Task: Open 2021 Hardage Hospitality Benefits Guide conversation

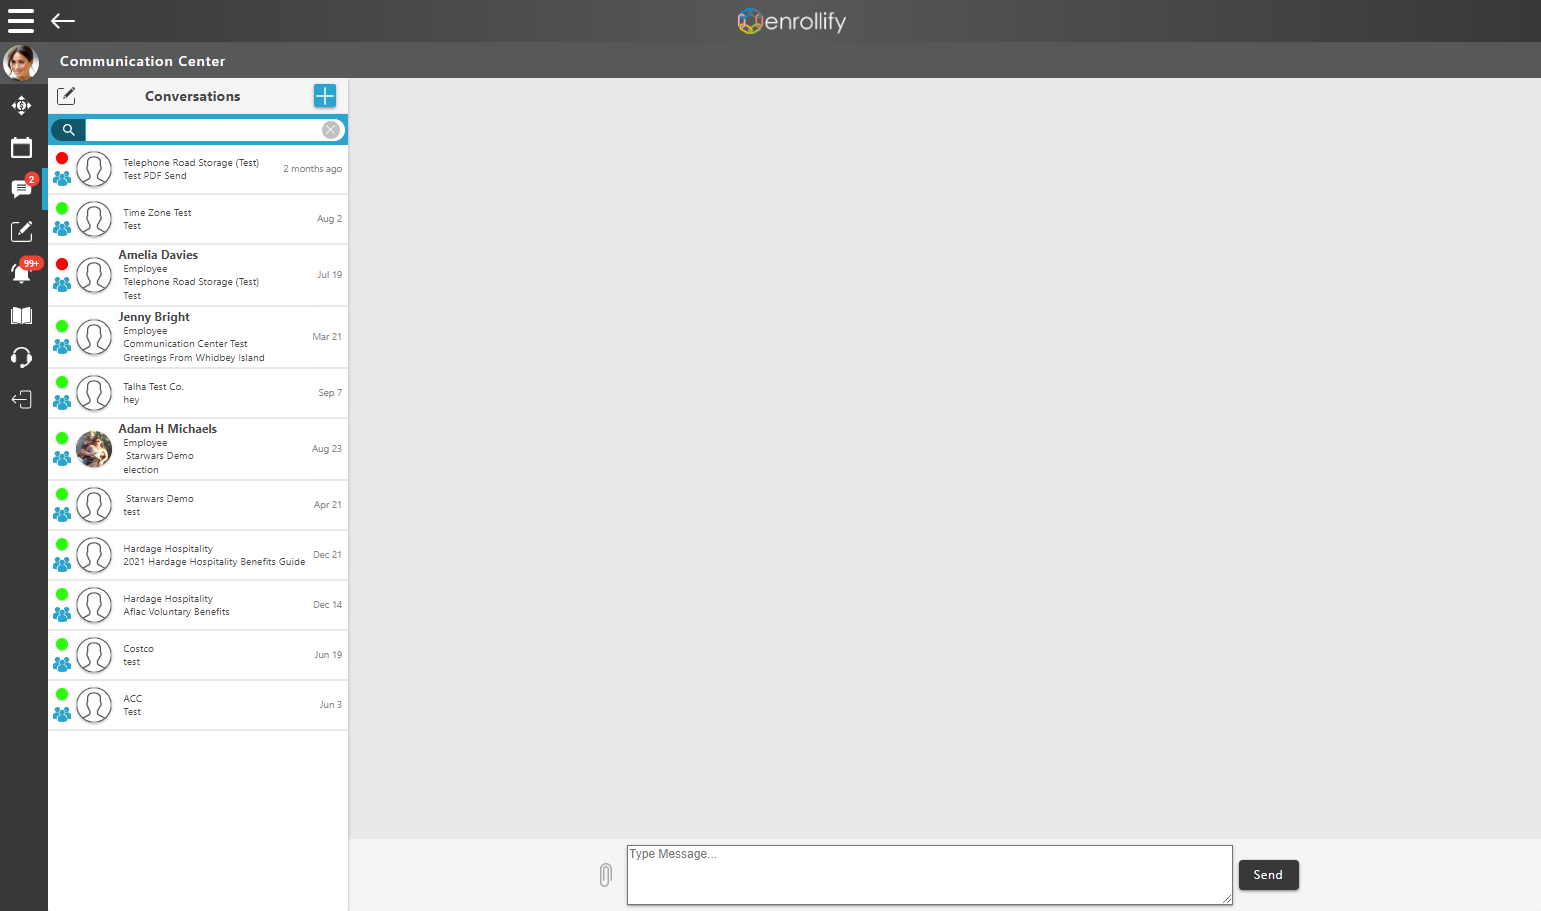Action: pyautogui.click(x=198, y=555)
